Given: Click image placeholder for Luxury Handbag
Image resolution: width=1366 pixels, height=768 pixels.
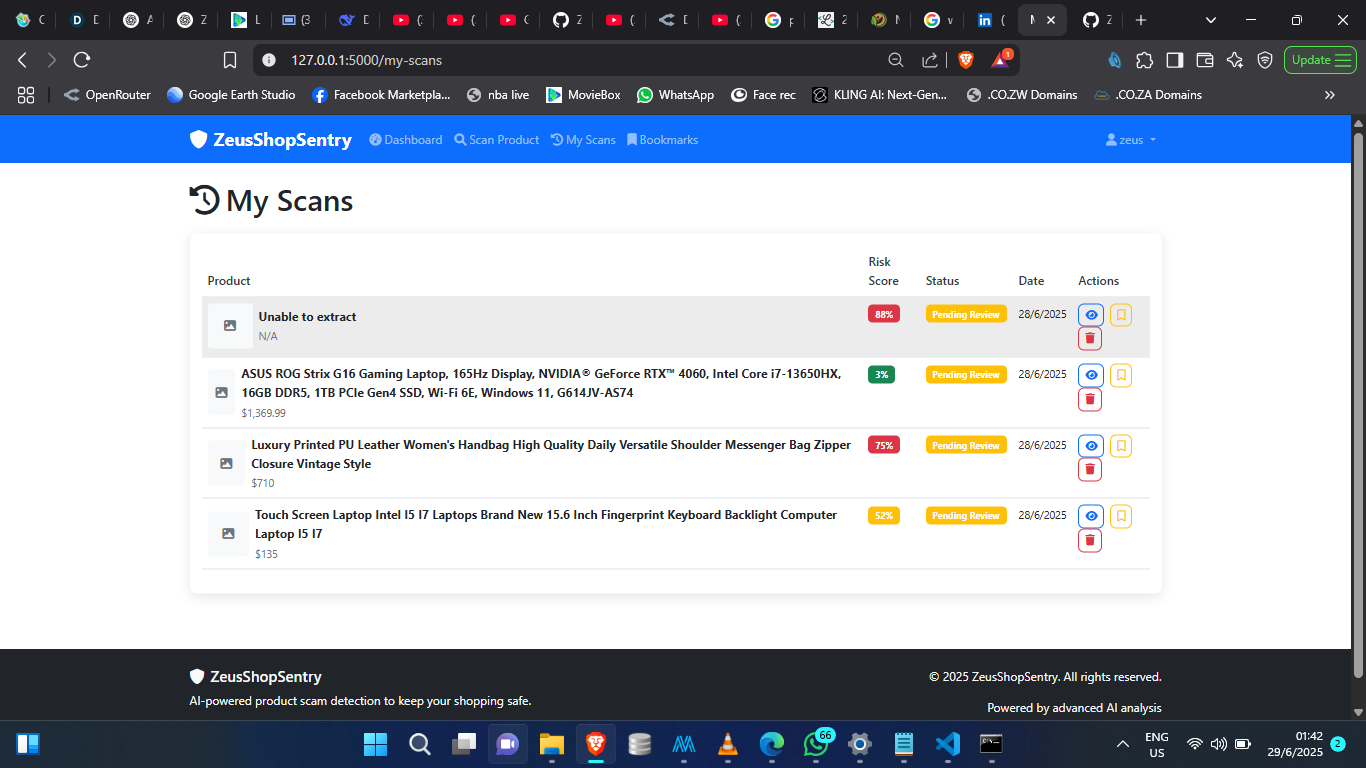Looking at the screenshot, I should point(226,463).
